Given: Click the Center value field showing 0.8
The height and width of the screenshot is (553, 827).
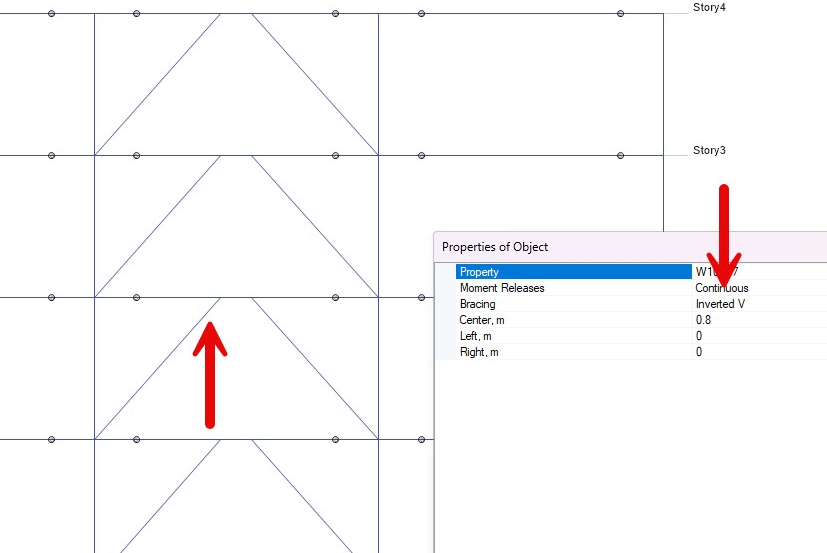Looking at the screenshot, I should pos(703,320).
